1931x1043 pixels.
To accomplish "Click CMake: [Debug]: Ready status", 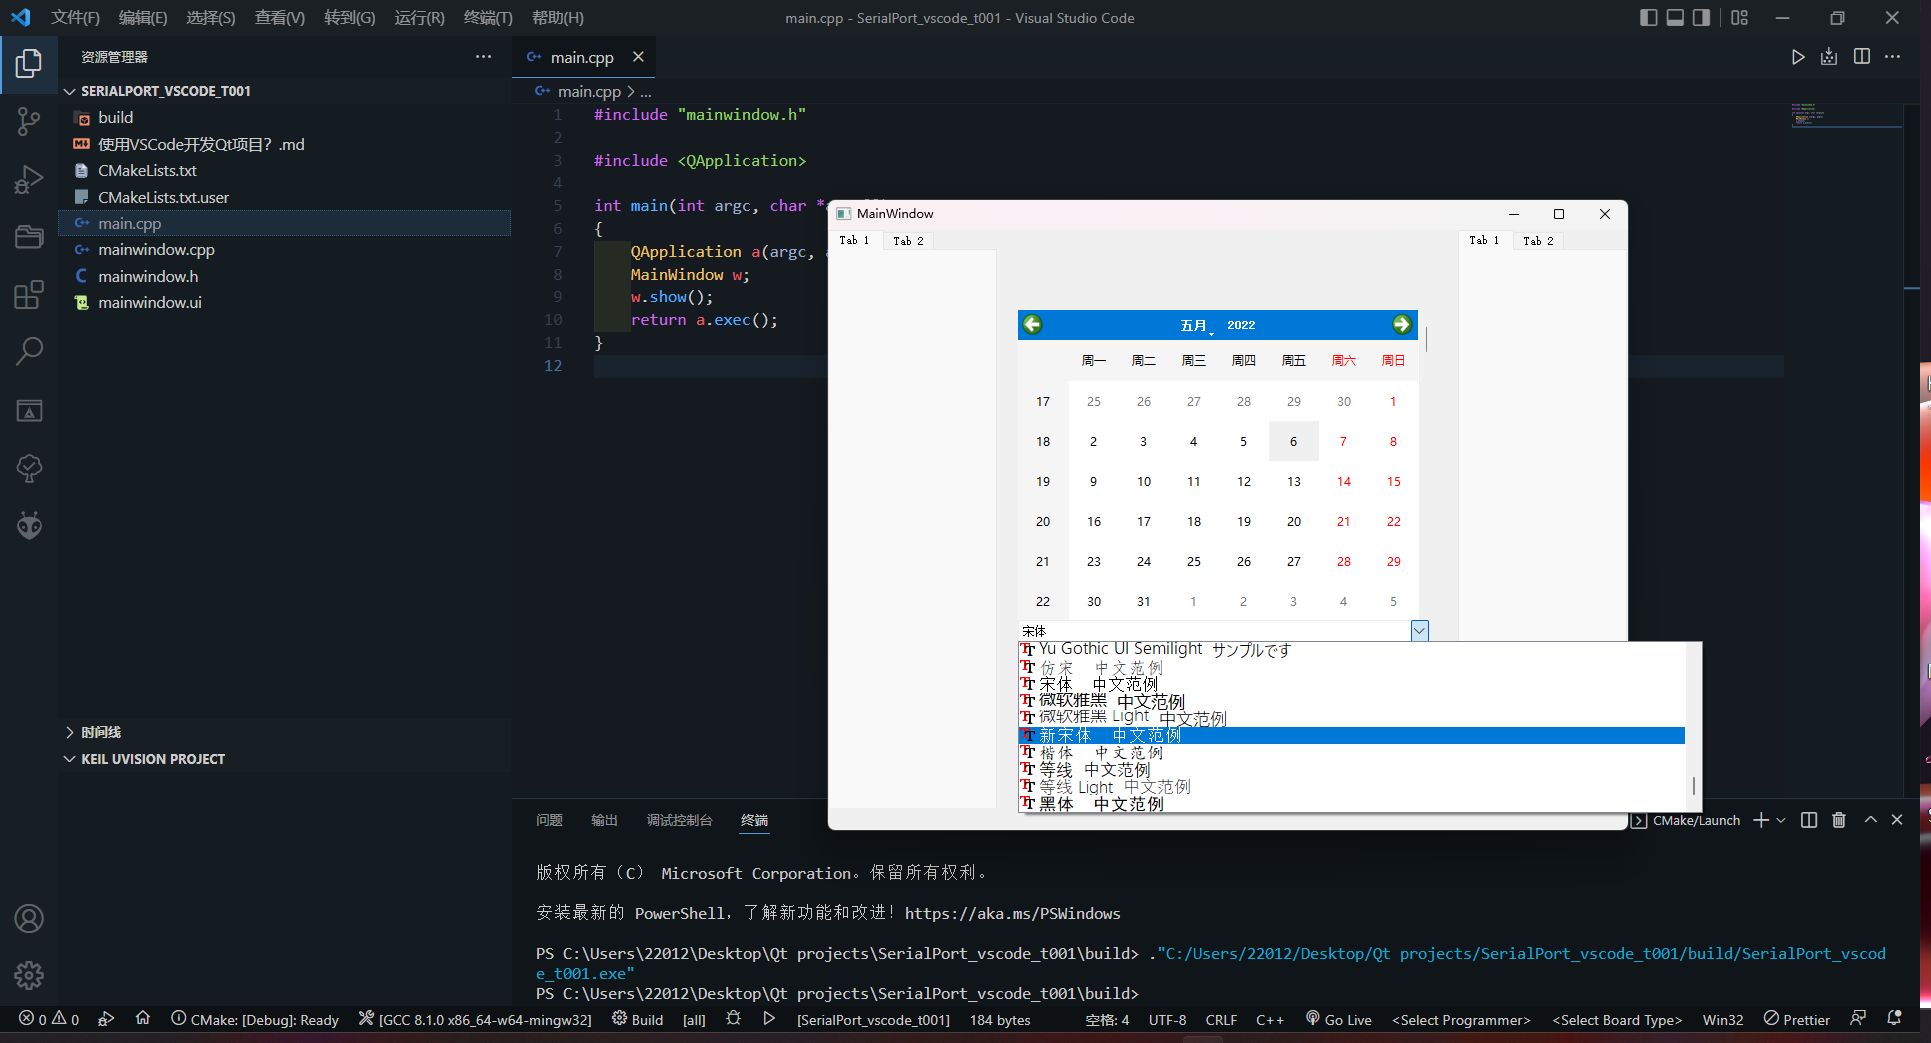I will [x=255, y=1019].
